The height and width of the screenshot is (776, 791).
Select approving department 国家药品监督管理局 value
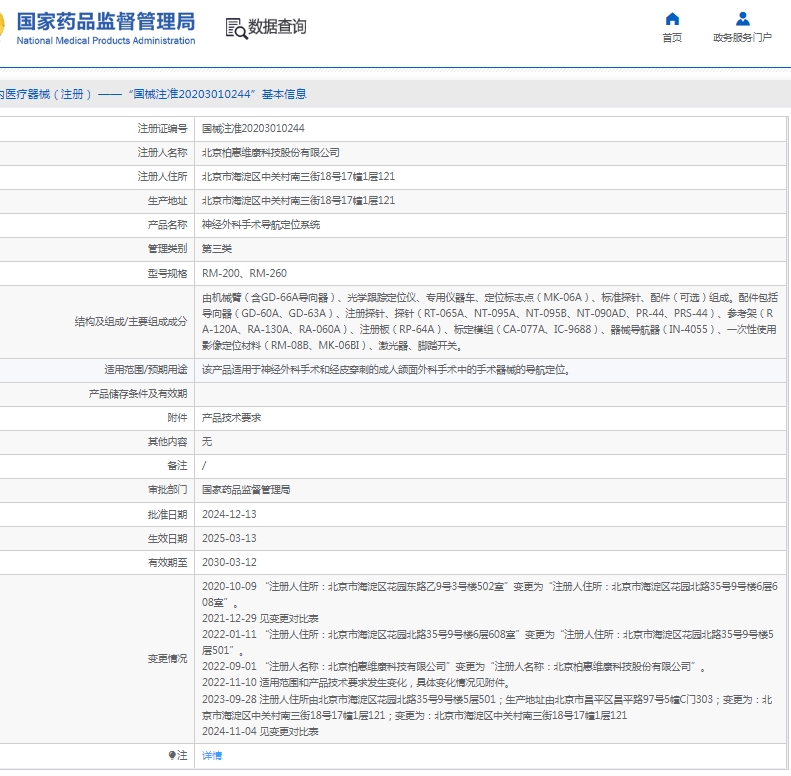tap(246, 490)
